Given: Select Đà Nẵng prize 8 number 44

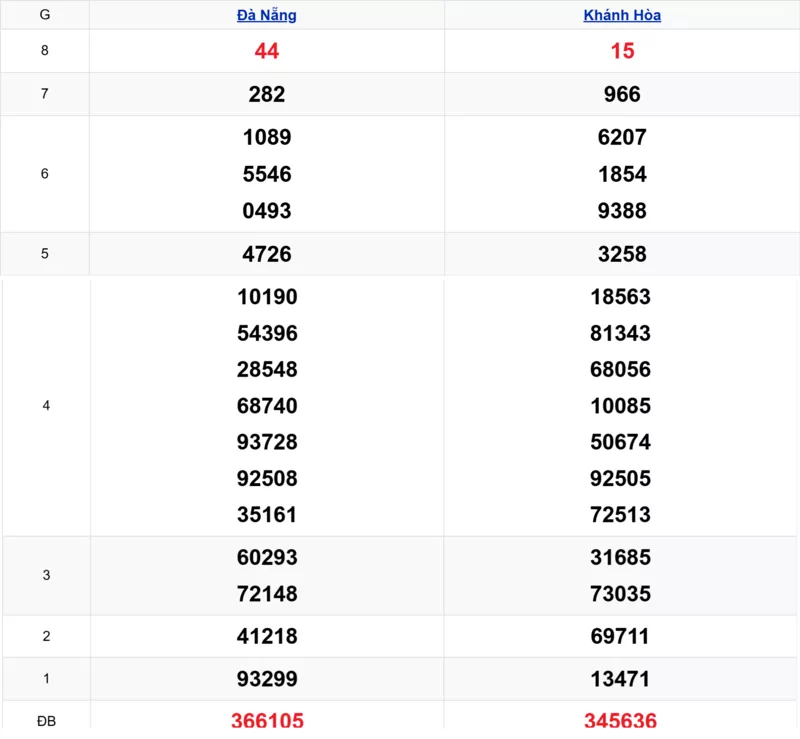Looking at the screenshot, I should [x=267, y=51].
